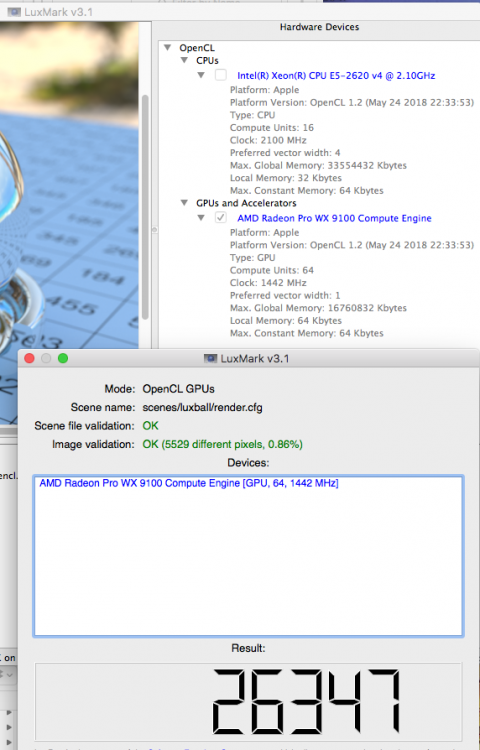Click the 'OpenCL GPUs' mode value
This screenshot has height=750, width=480.
pyautogui.click(x=178, y=389)
